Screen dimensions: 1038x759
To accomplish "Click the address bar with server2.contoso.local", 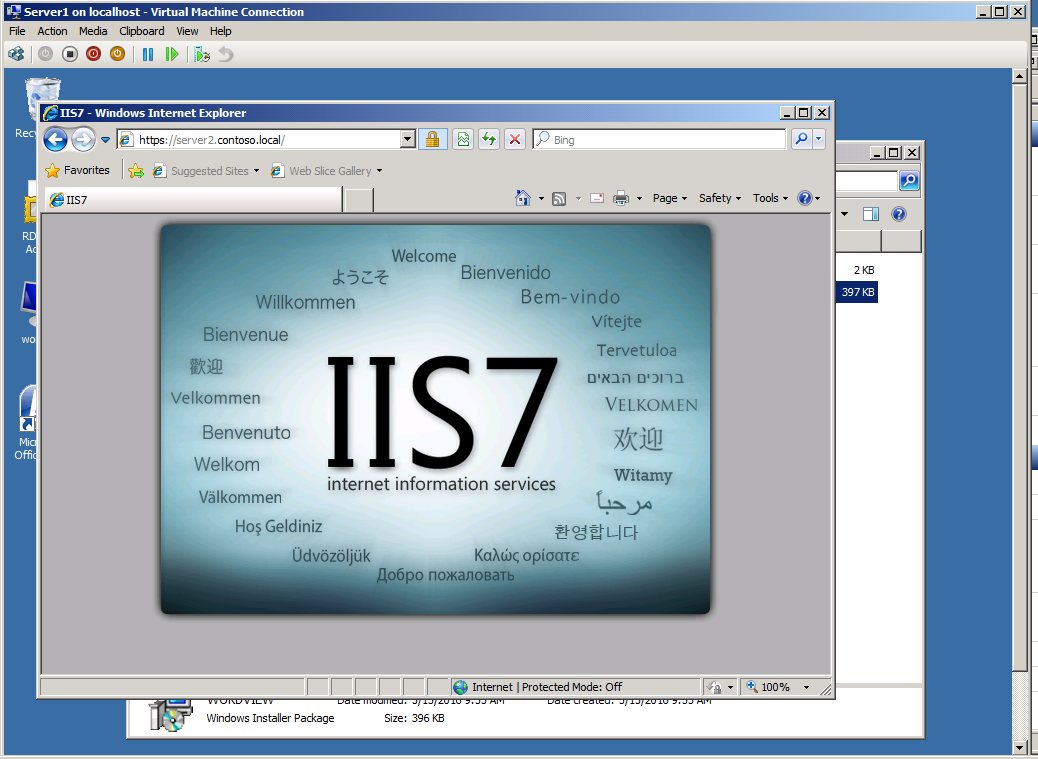I will (258, 140).
